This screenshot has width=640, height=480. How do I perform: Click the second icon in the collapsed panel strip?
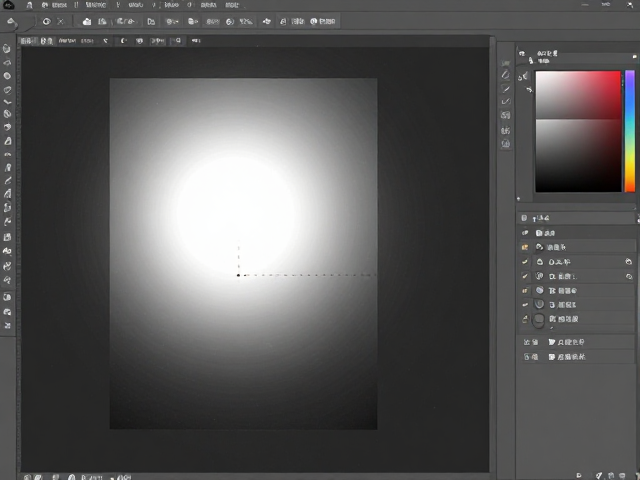tap(506, 75)
